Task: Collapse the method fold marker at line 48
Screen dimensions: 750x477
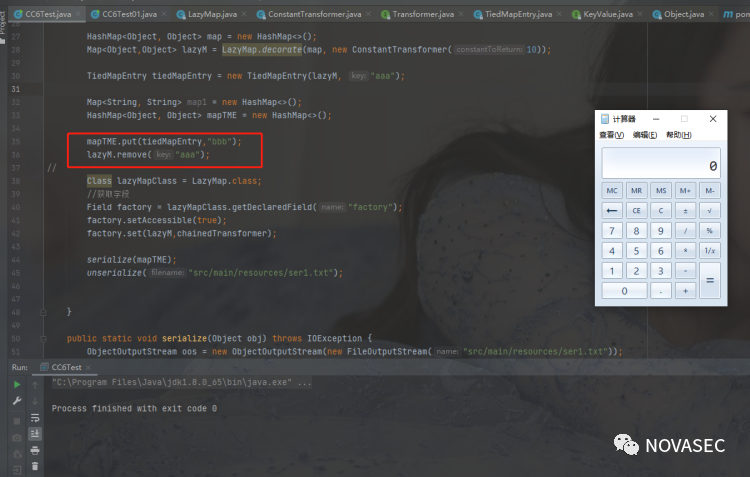Action: [43, 312]
